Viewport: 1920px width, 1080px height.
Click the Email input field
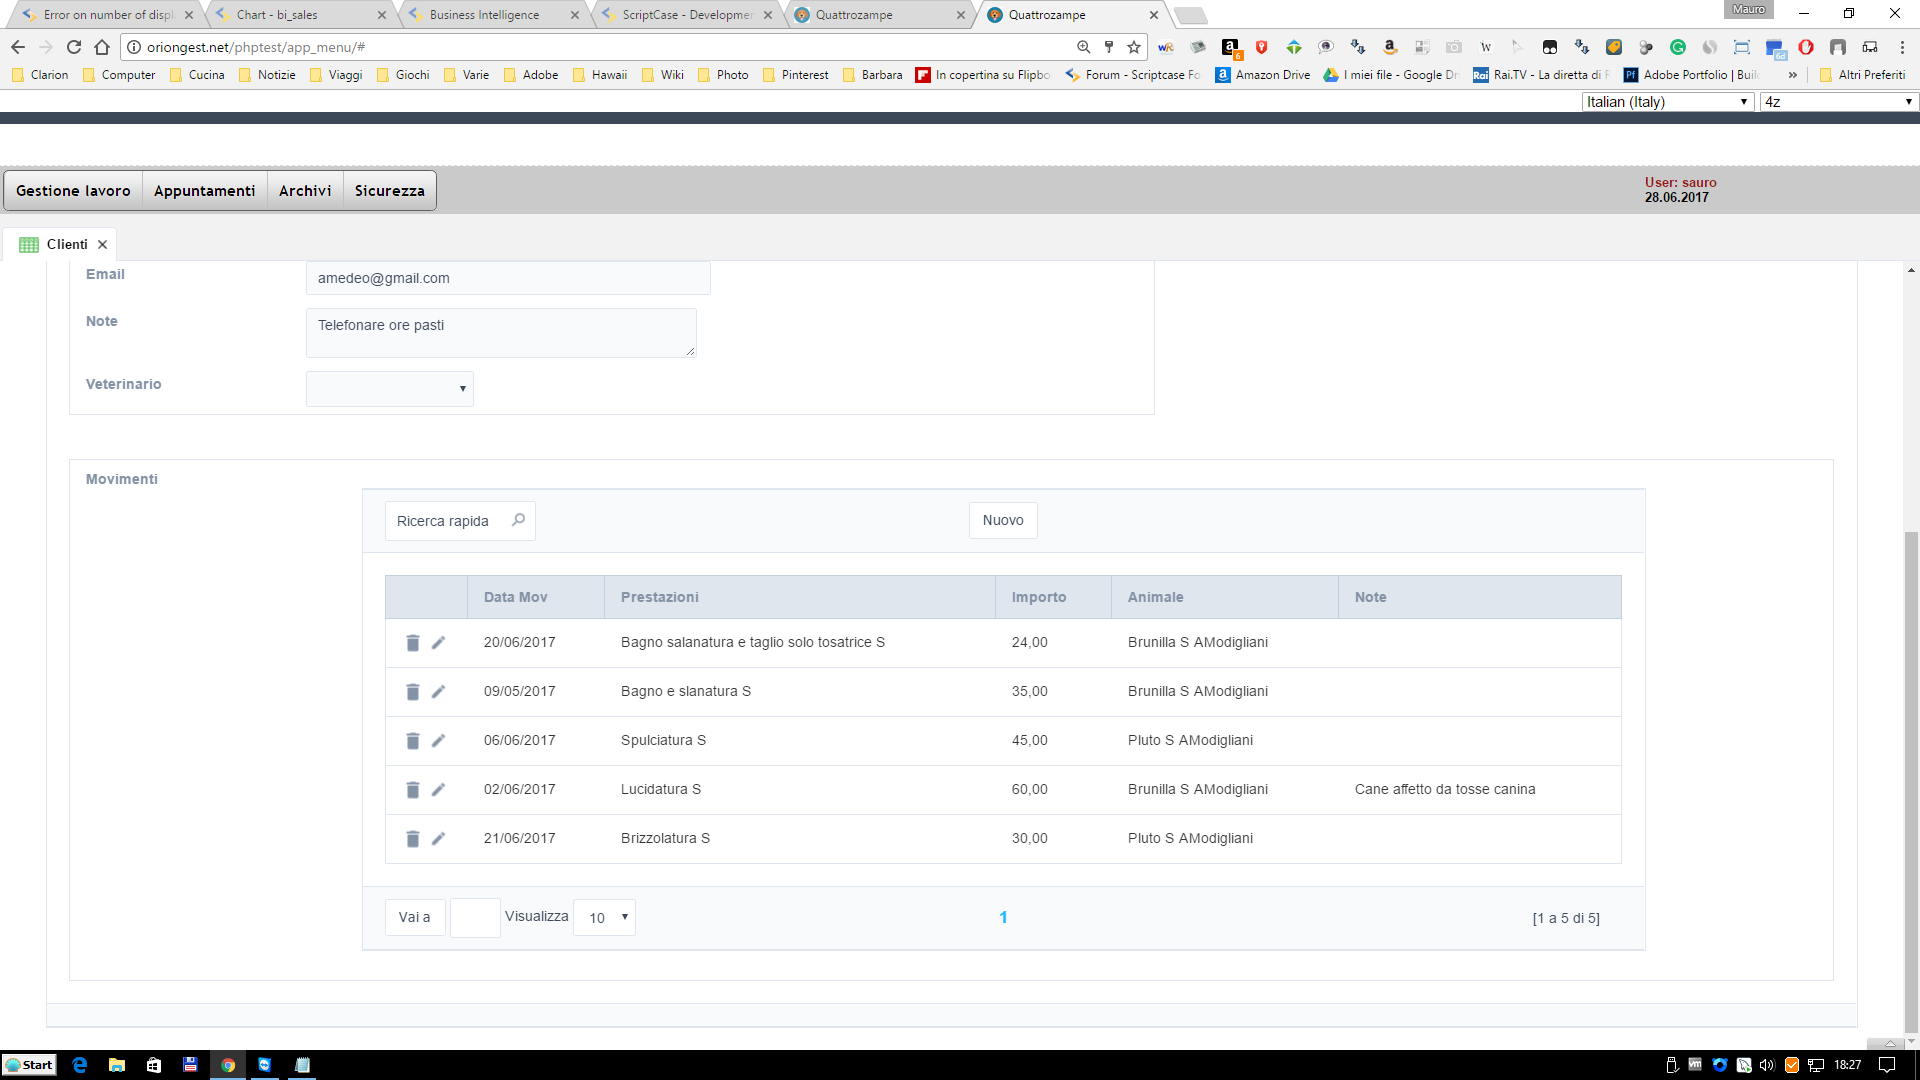coord(508,278)
